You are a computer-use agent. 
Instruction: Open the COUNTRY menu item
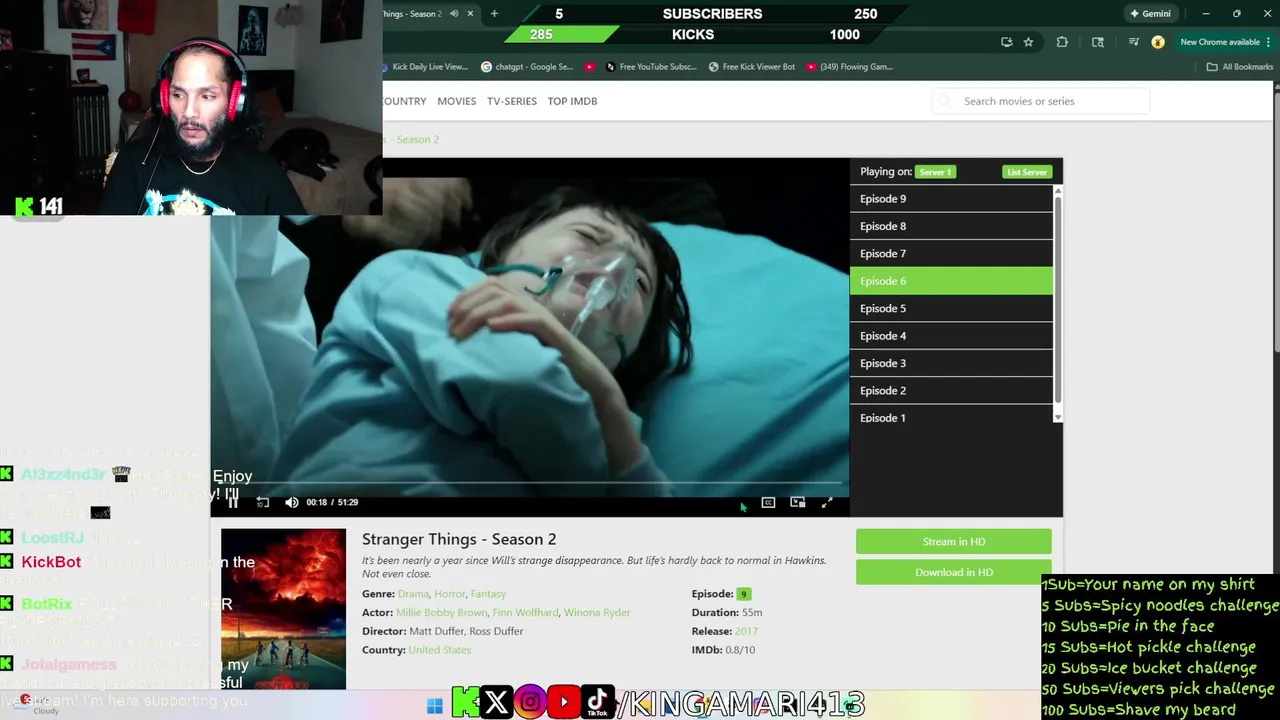(404, 101)
